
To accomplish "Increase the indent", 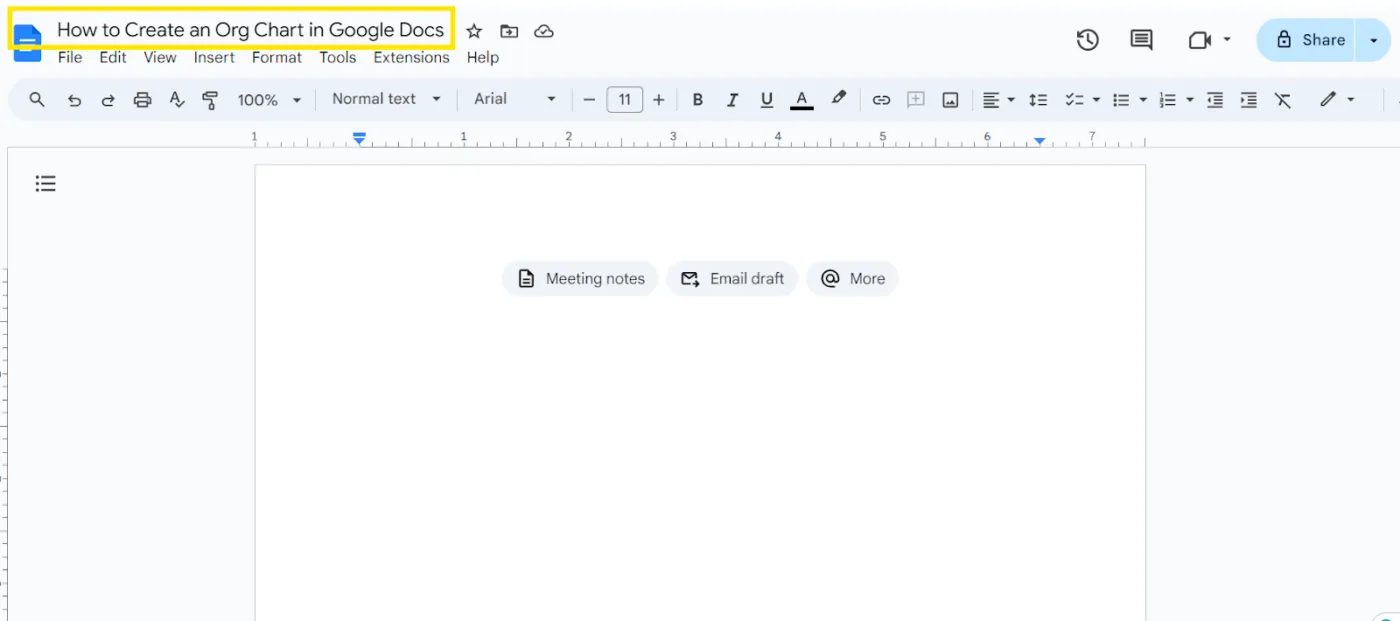I will tap(1248, 99).
